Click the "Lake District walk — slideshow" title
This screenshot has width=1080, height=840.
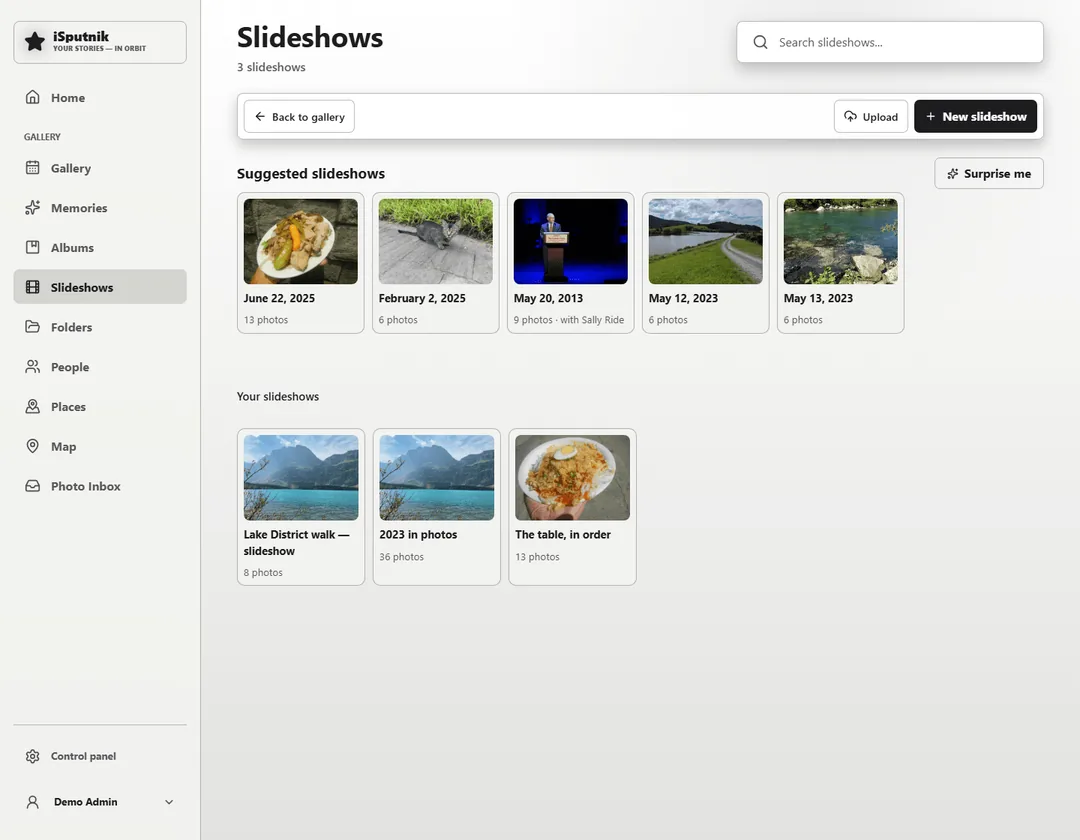click(296, 543)
